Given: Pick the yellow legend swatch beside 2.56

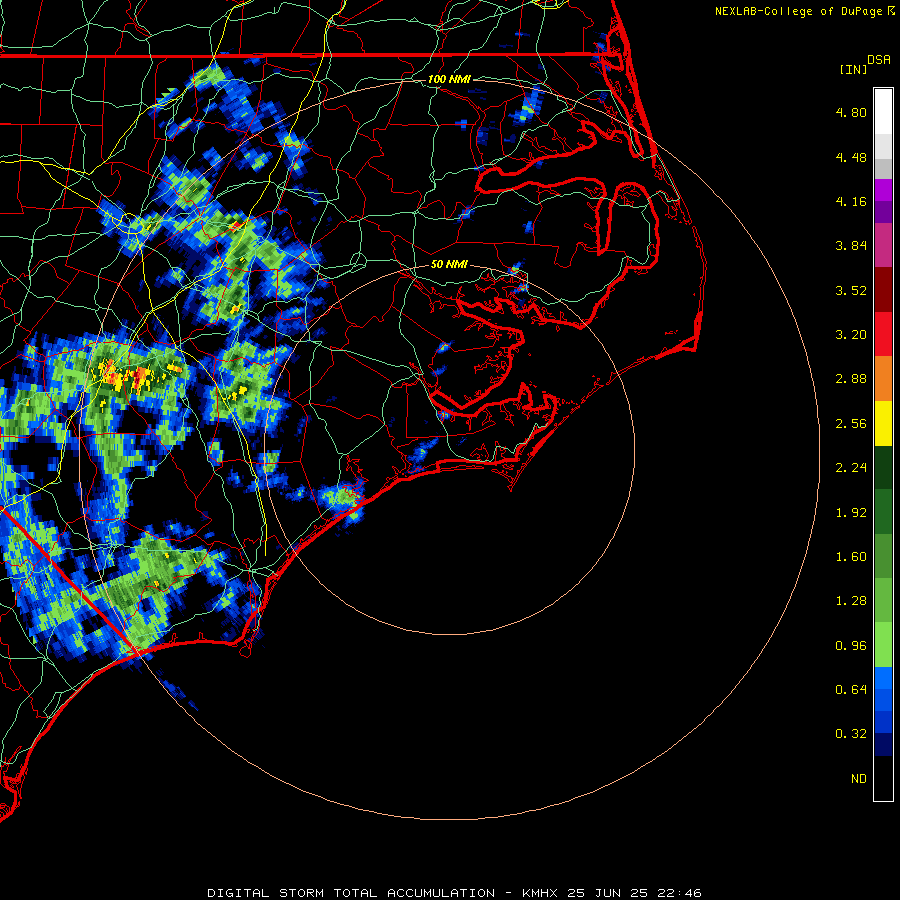Looking at the screenshot, I should (883, 424).
